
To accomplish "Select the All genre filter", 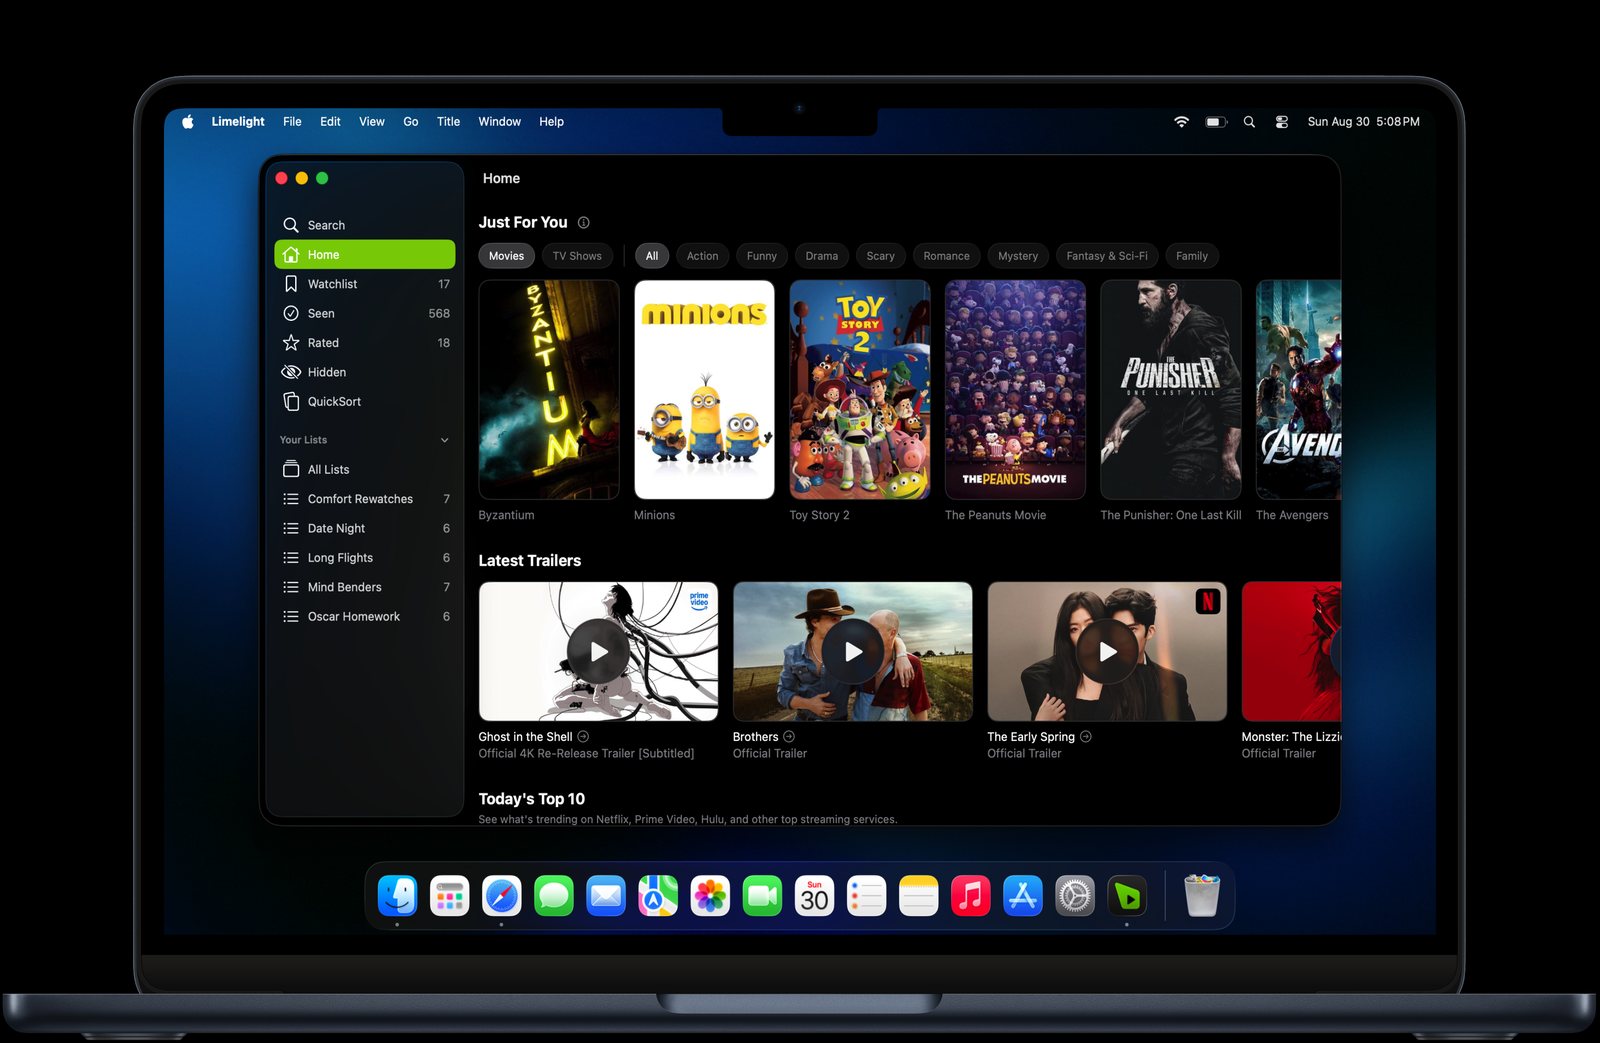I will click(x=652, y=256).
